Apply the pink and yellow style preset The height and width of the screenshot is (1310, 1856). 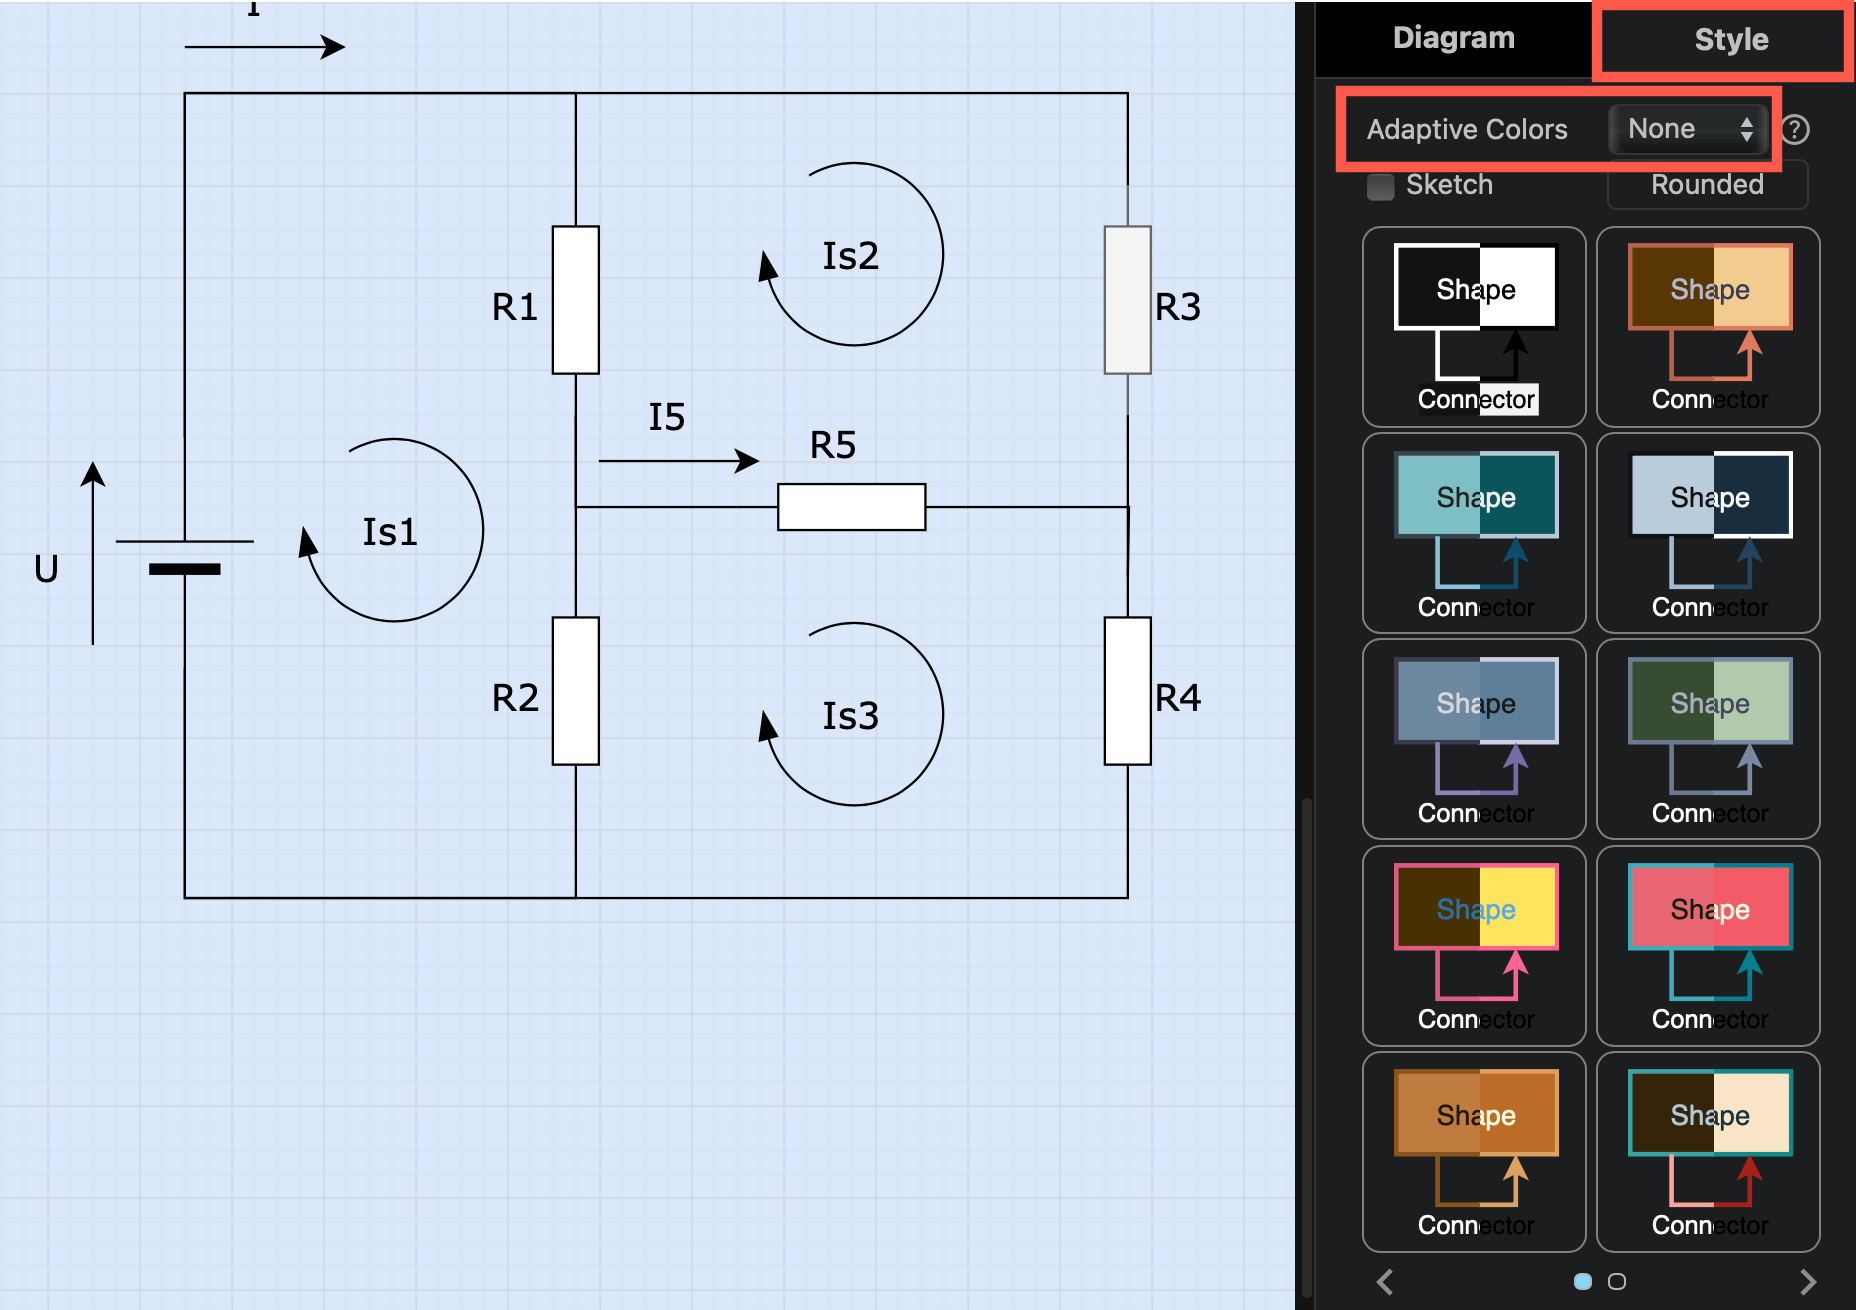[x=1474, y=946]
